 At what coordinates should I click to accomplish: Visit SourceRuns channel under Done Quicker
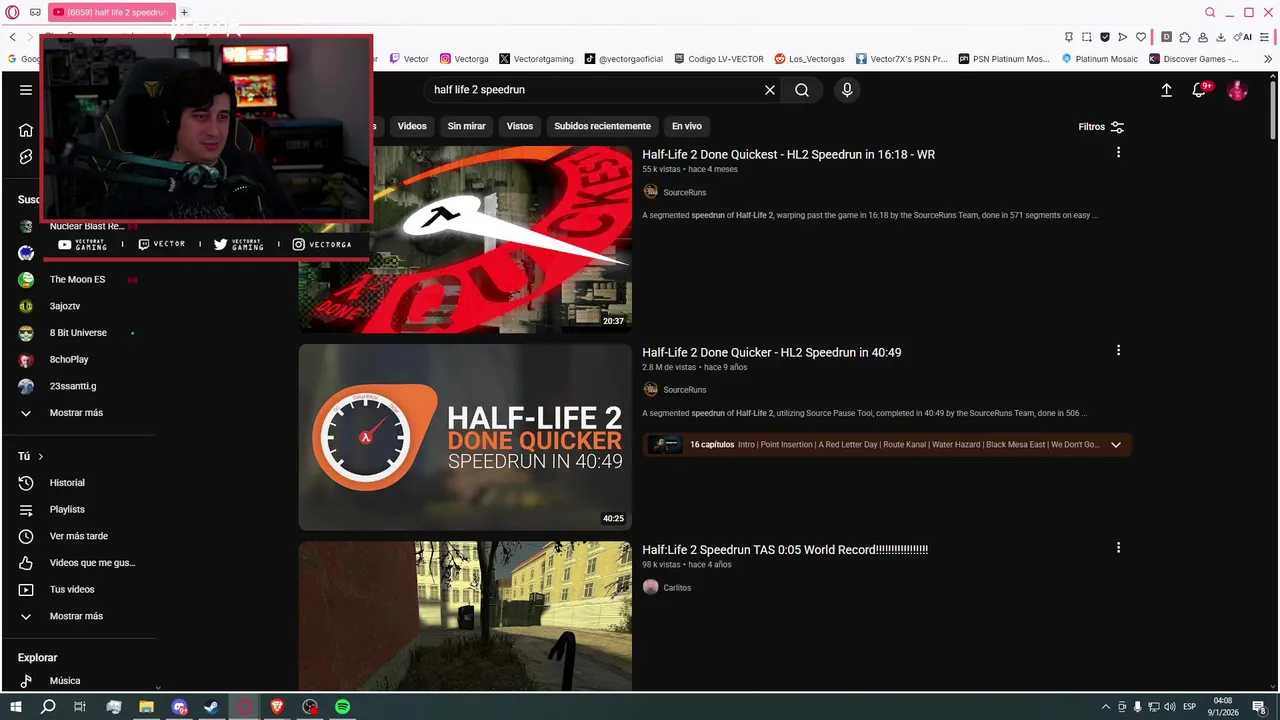click(684, 390)
